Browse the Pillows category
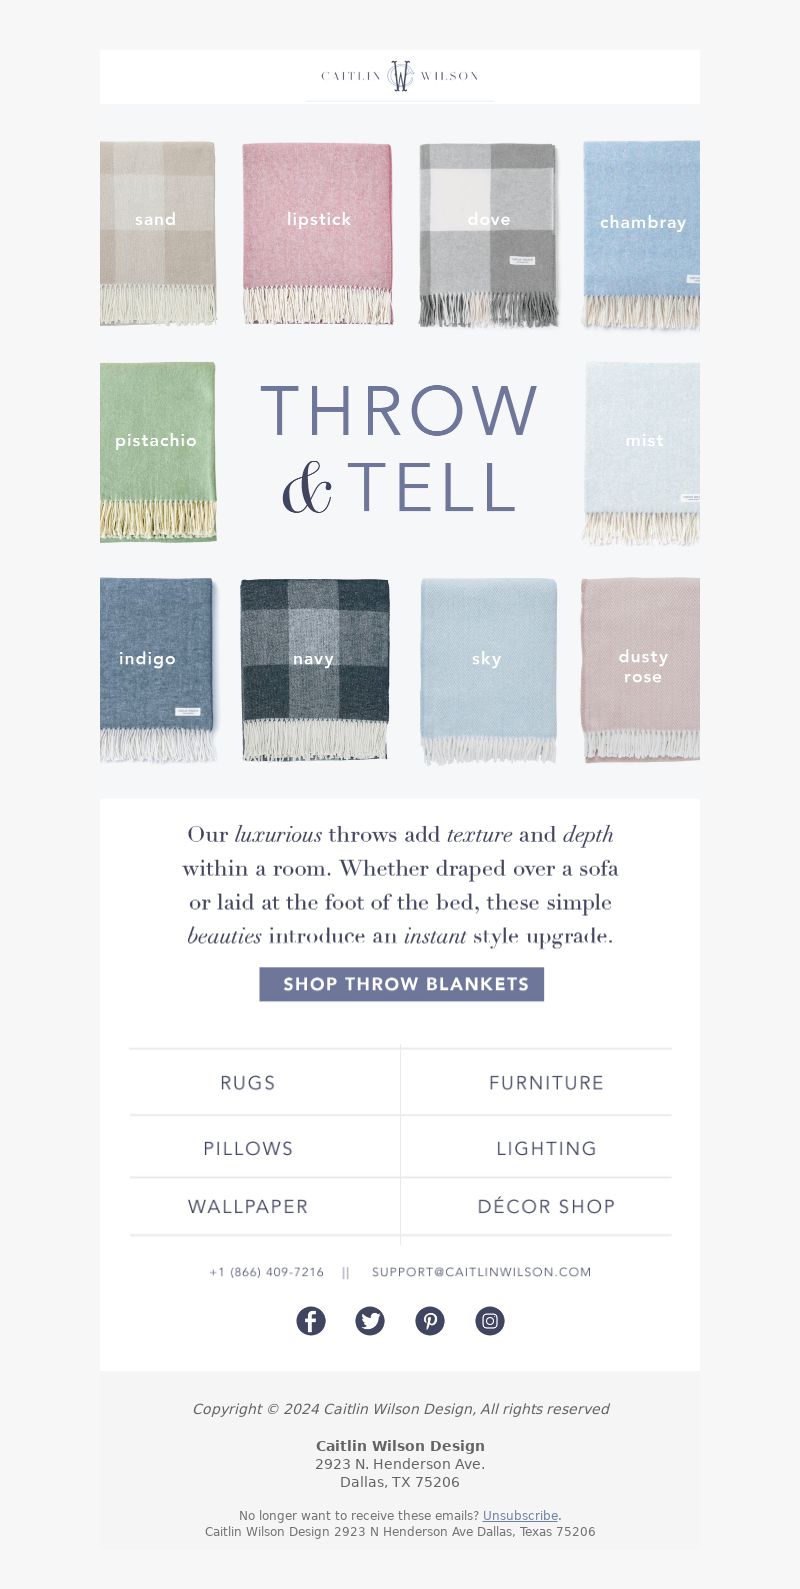Viewport: 800px width, 1589px height. [x=248, y=1148]
